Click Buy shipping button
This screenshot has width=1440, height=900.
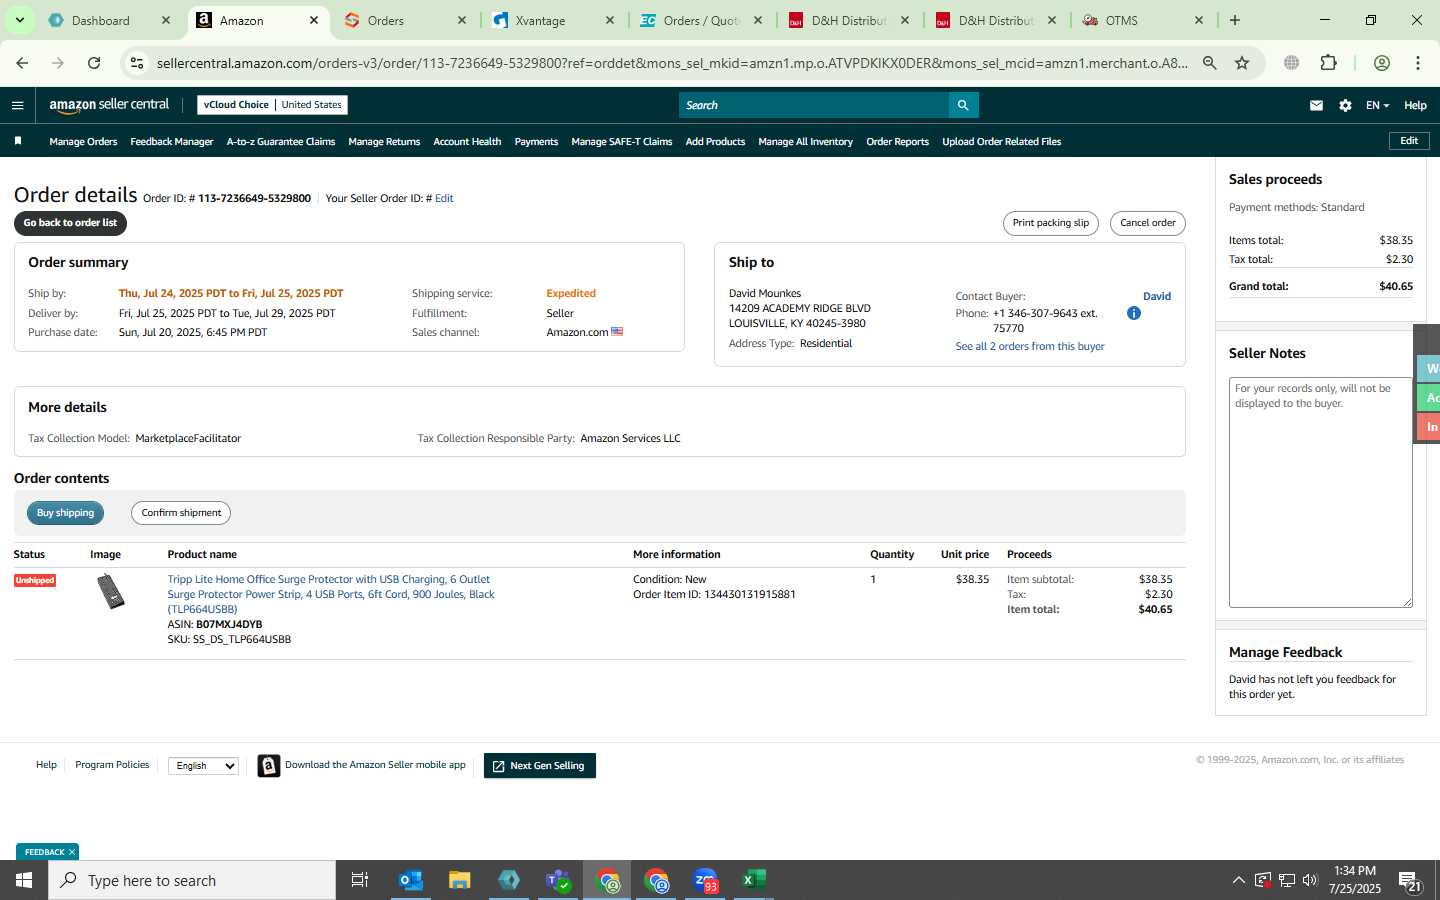pyautogui.click(x=65, y=513)
